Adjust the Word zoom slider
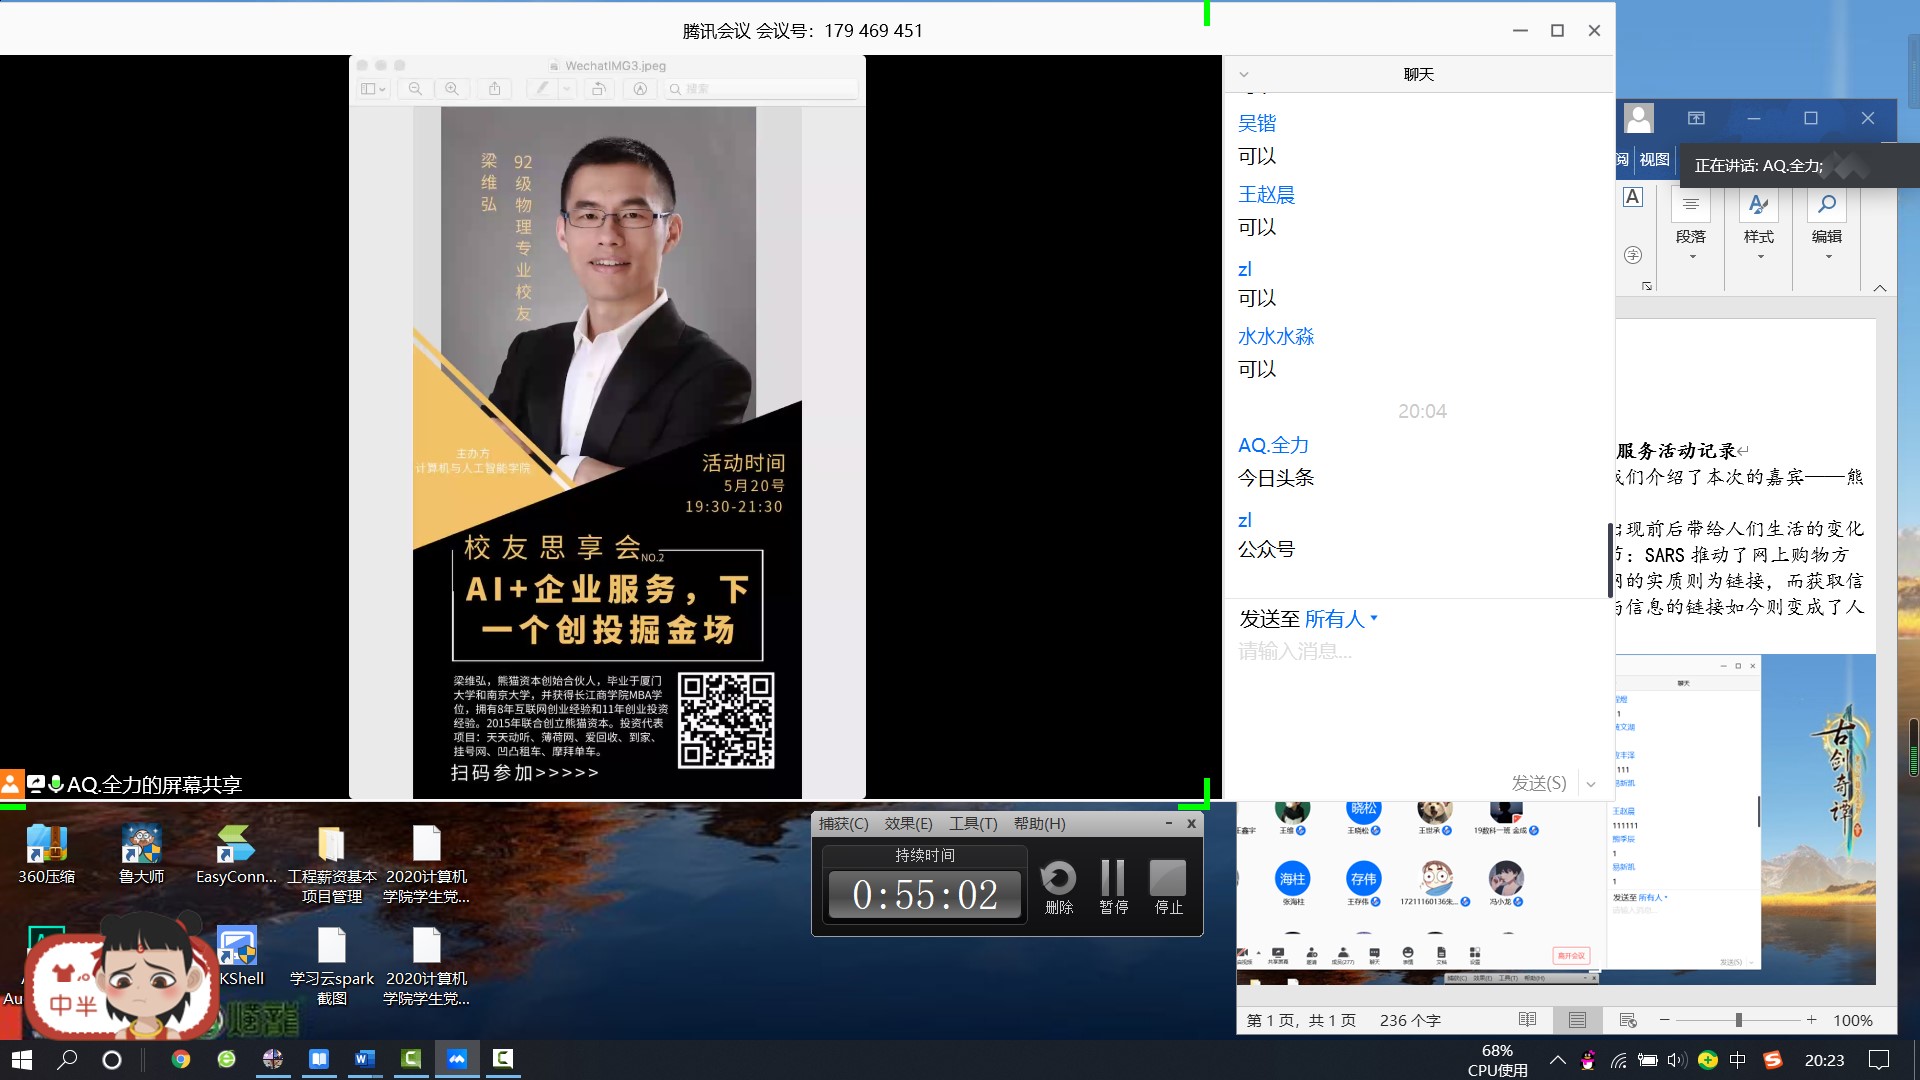Screen dimensions: 1920x1080 pos(1738,1020)
